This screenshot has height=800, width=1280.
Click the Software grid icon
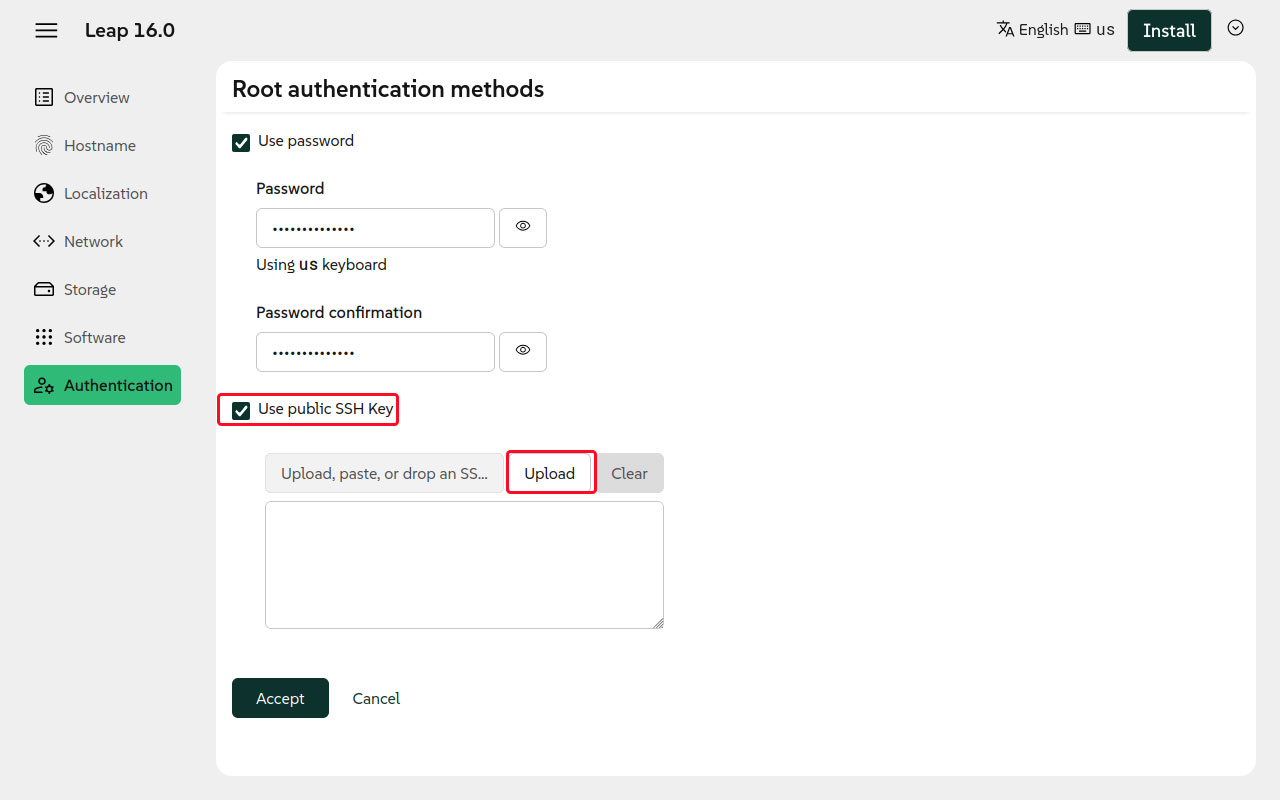(x=44, y=337)
